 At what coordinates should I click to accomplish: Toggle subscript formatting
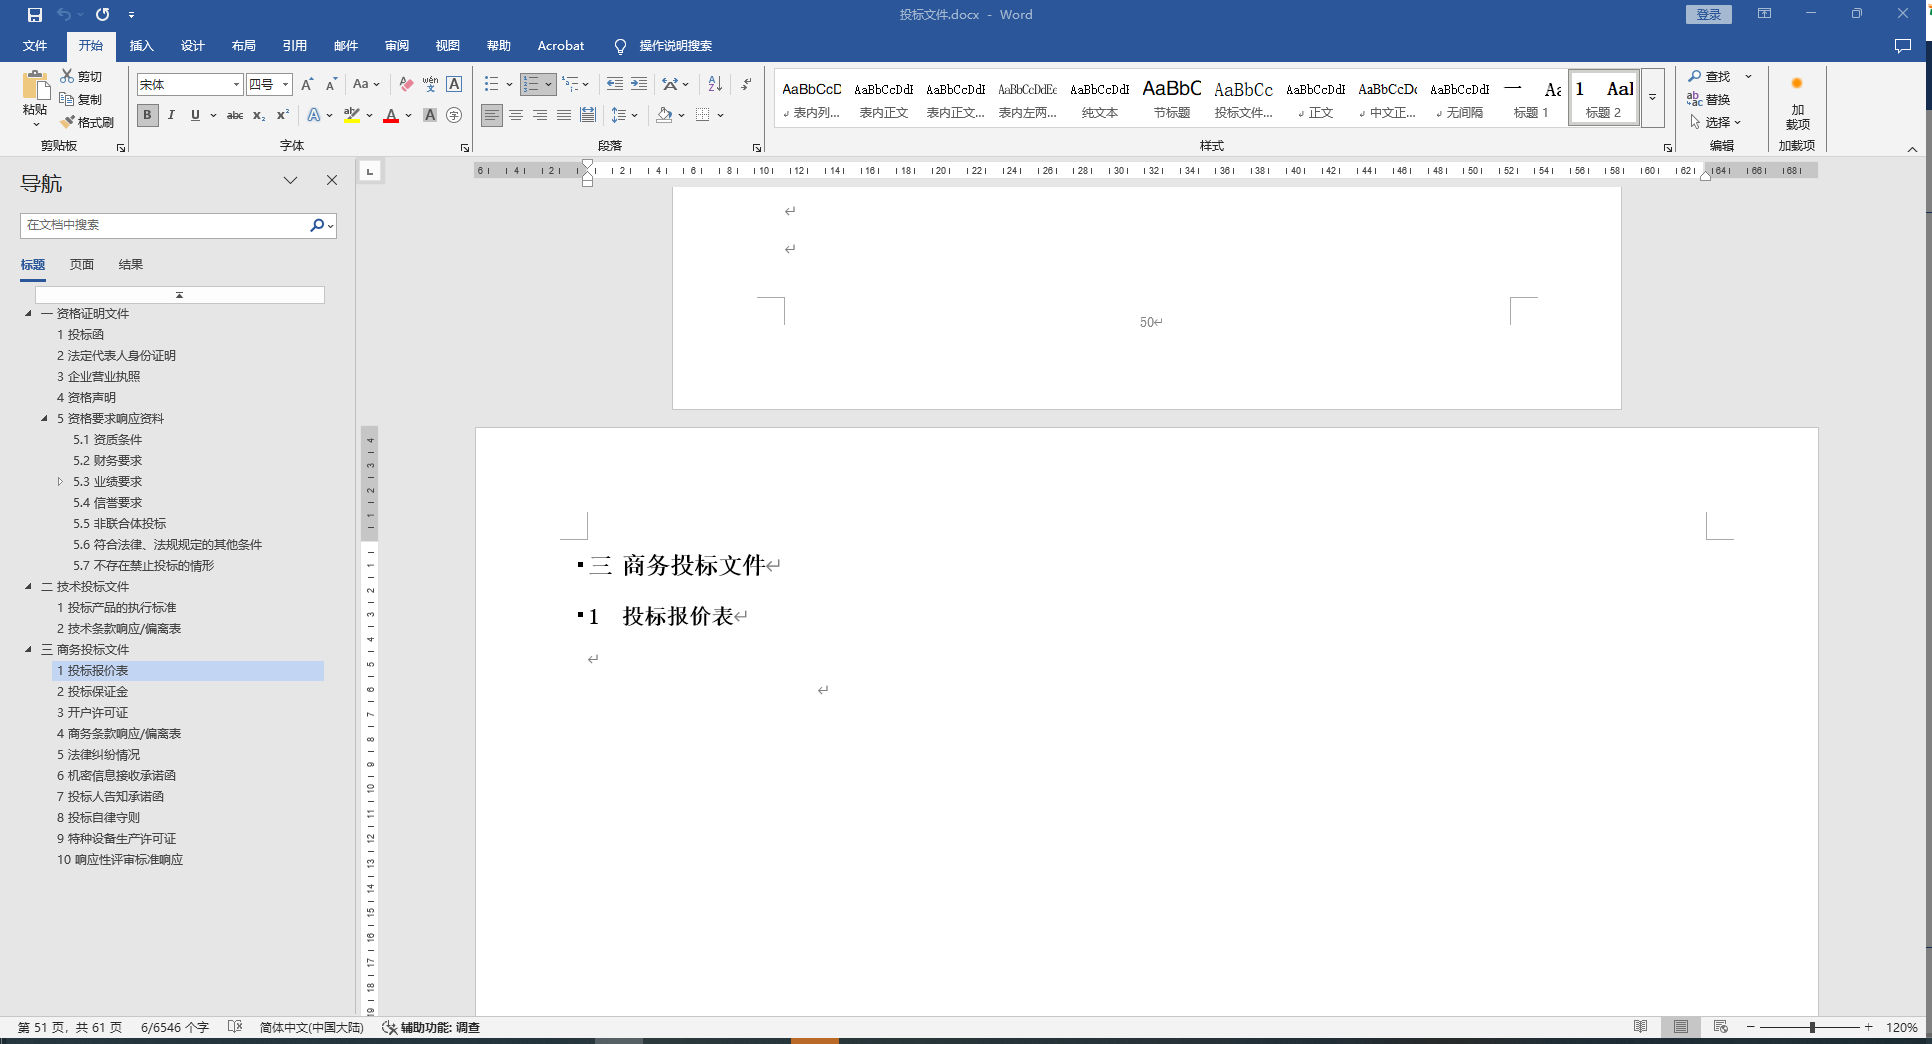point(259,115)
